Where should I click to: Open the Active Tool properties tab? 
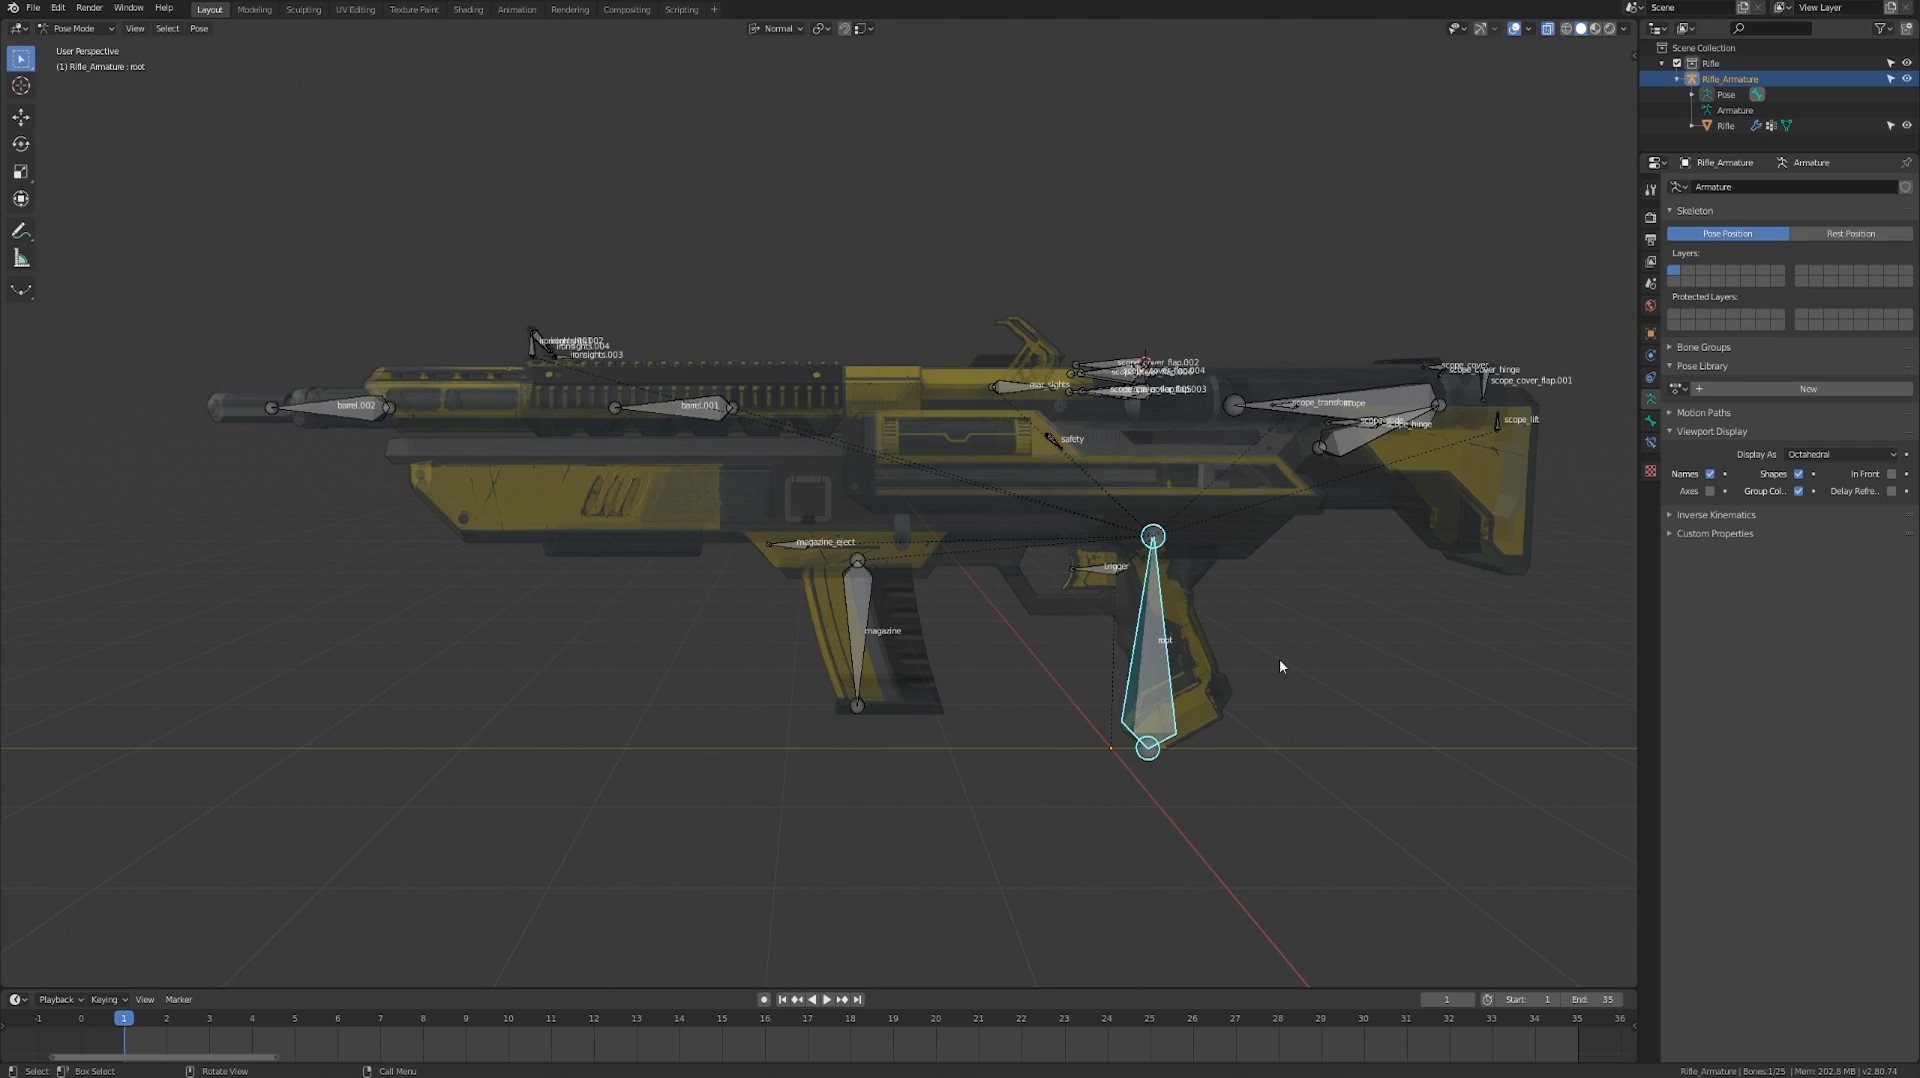point(1650,190)
